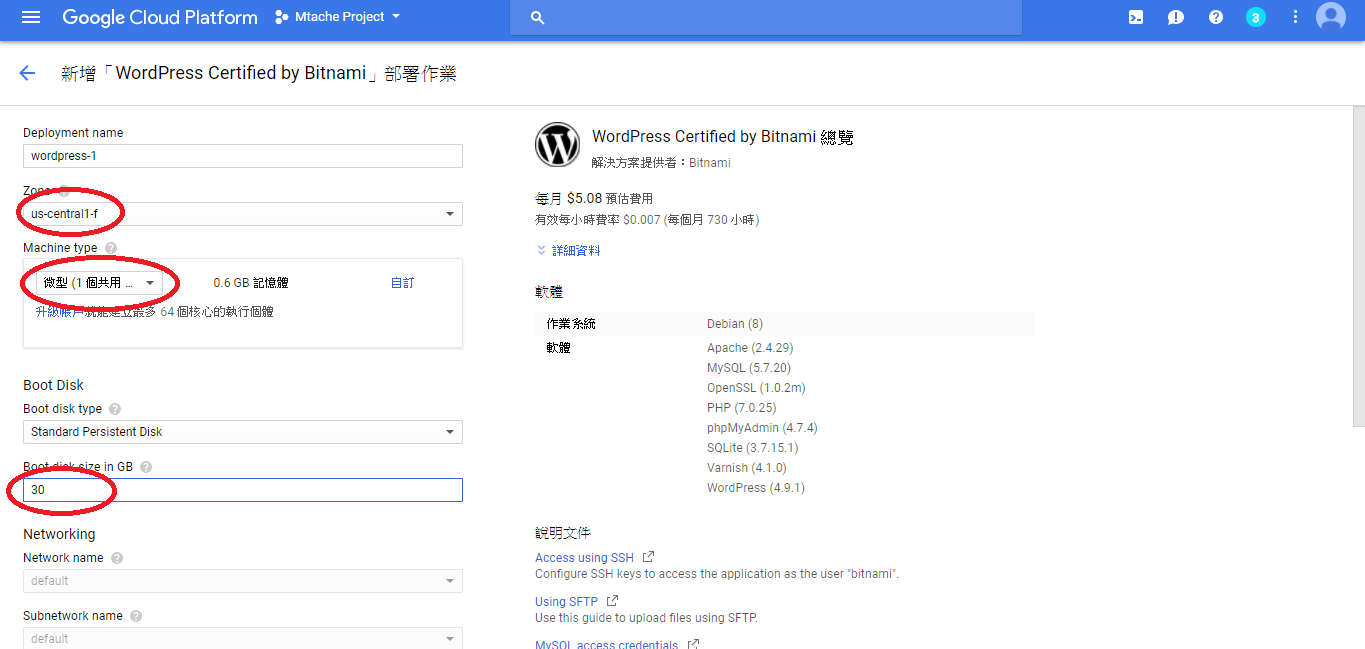The image size is (1365, 649).
Task: Show notifications badge with 3
Action: point(1256,17)
